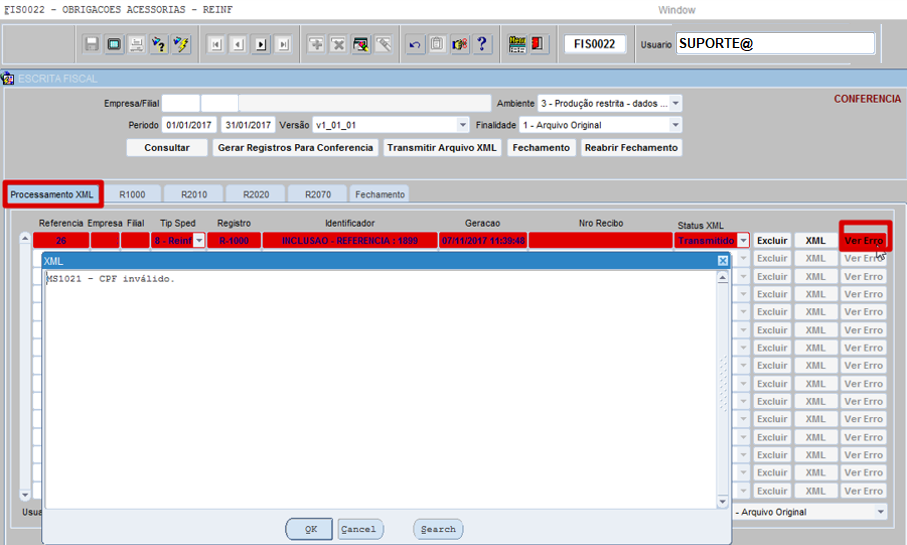Click the Registro cell R-1000
907x545 pixels.
(x=234, y=241)
